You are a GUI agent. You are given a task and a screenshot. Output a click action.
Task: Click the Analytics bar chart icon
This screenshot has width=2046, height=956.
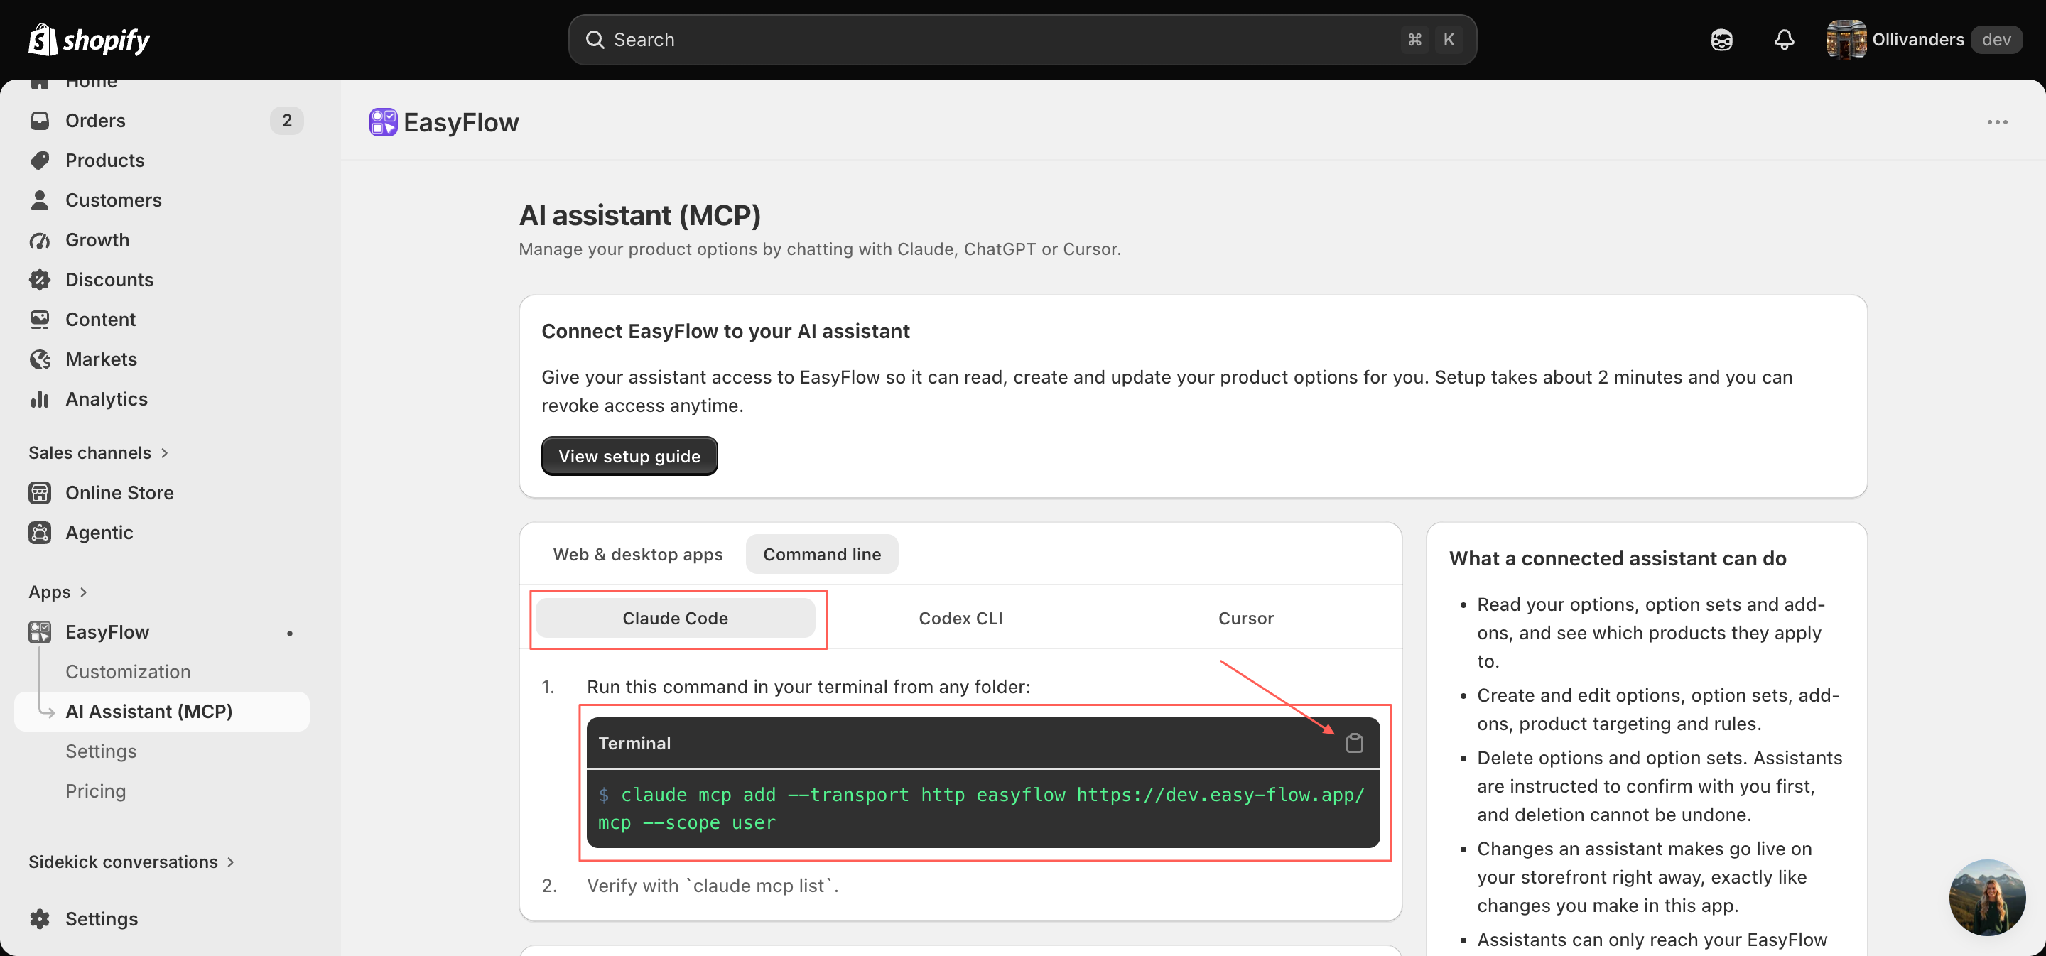click(40, 400)
